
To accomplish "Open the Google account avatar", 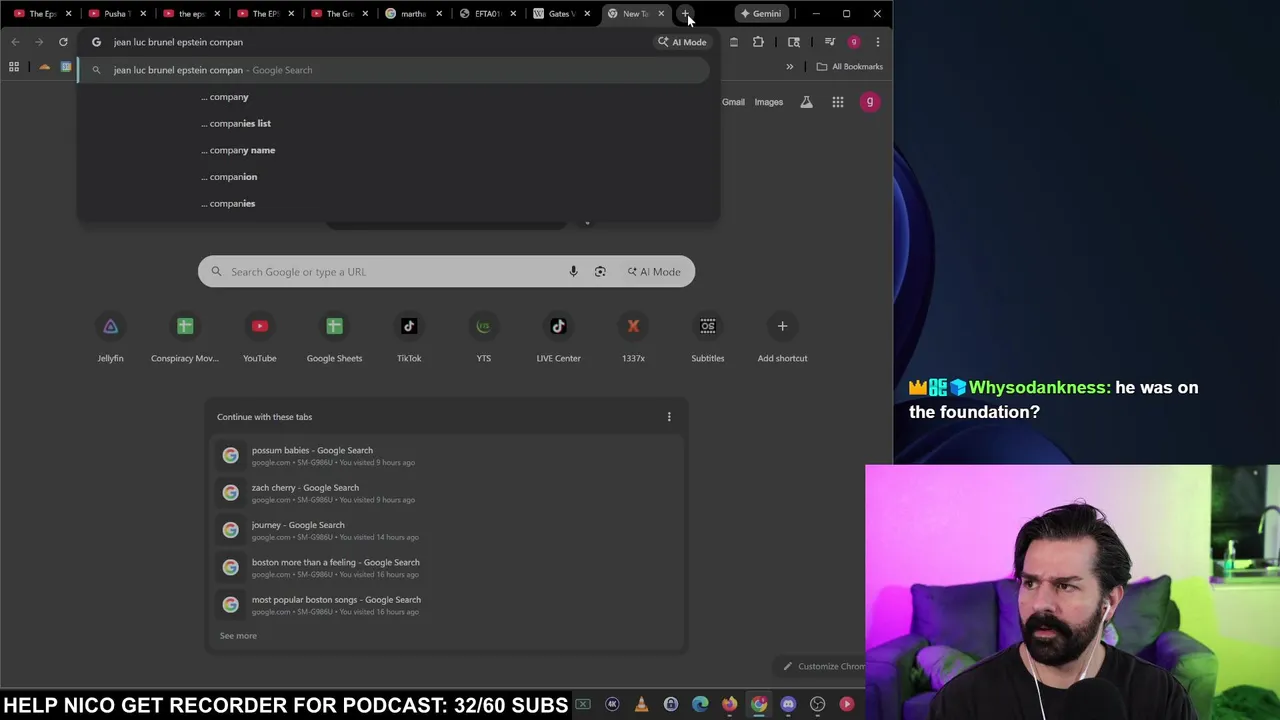I will point(870,102).
